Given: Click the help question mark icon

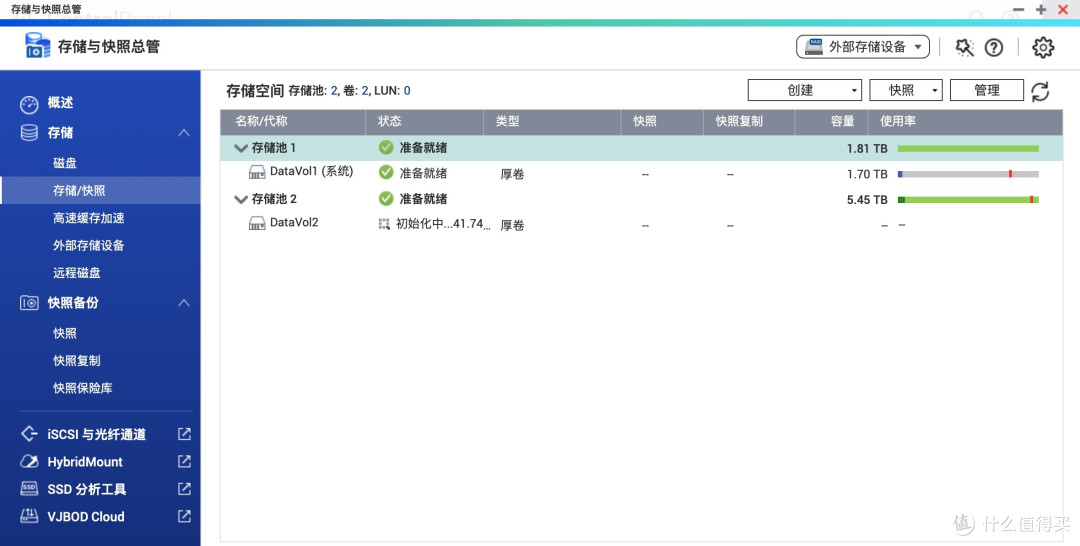Looking at the screenshot, I should pyautogui.click(x=993, y=47).
